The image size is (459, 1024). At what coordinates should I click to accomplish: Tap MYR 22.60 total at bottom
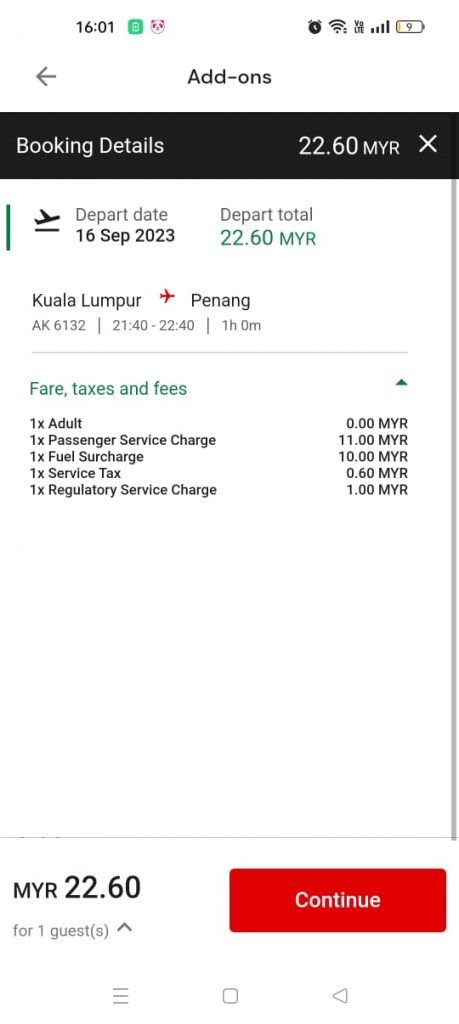pos(77,888)
